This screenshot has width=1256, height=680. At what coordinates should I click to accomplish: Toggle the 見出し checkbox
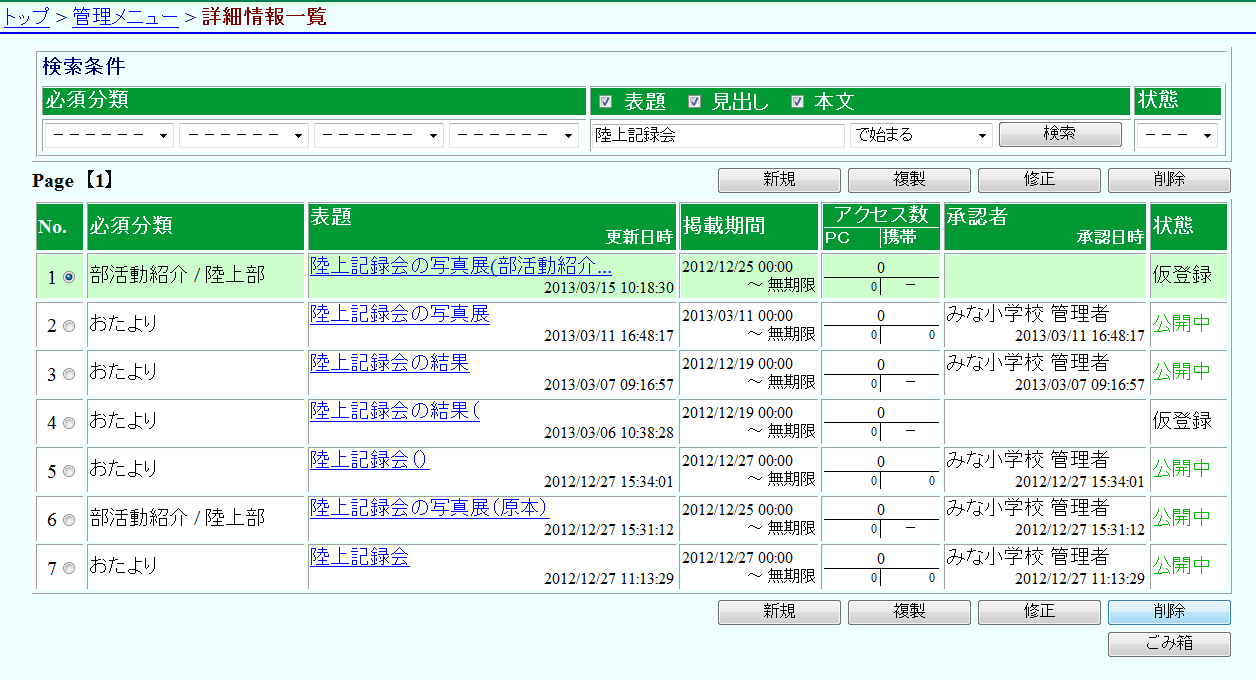point(694,102)
